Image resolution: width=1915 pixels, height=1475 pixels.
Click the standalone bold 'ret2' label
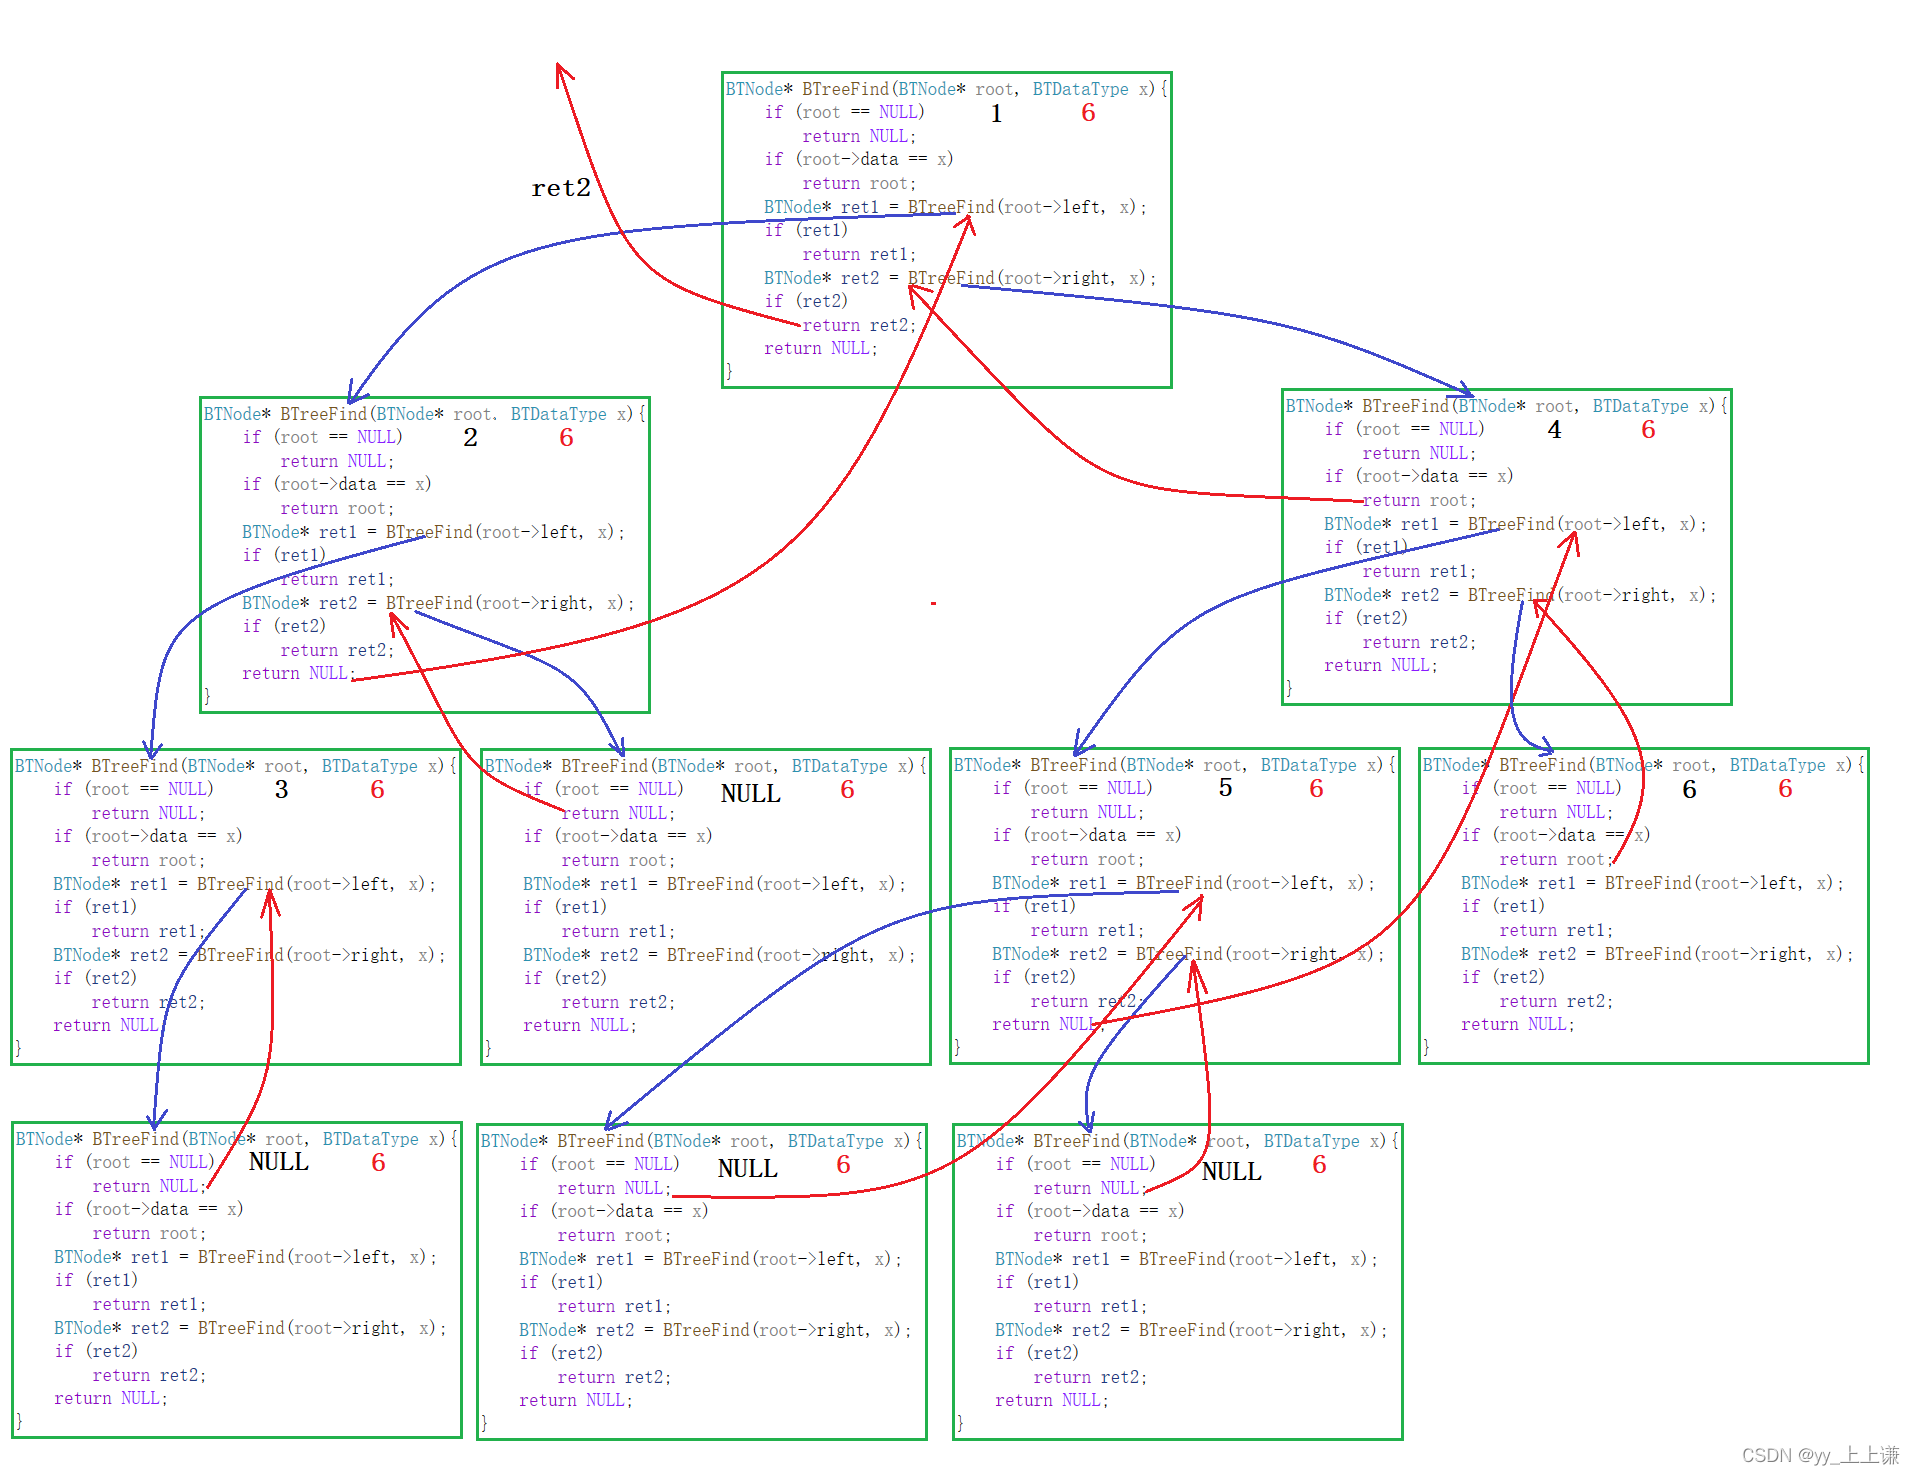click(x=561, y=188)
